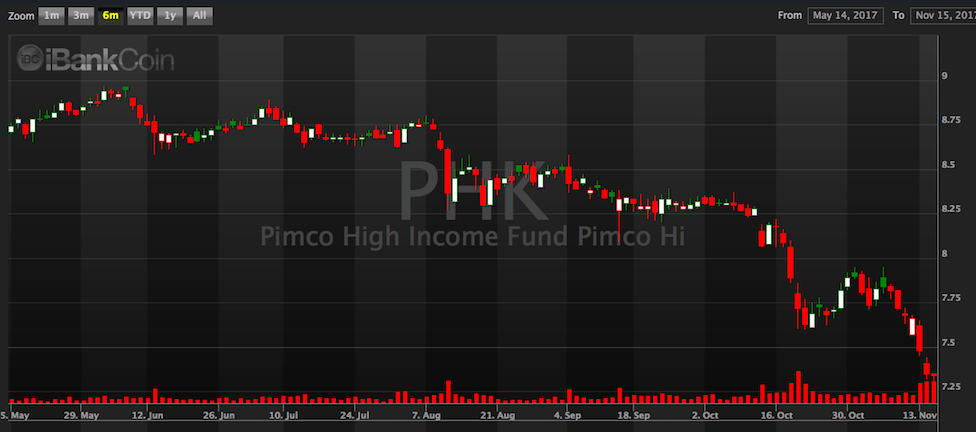
Task: Click the 12. Jun date label
Action: click(x=148, y=415)
